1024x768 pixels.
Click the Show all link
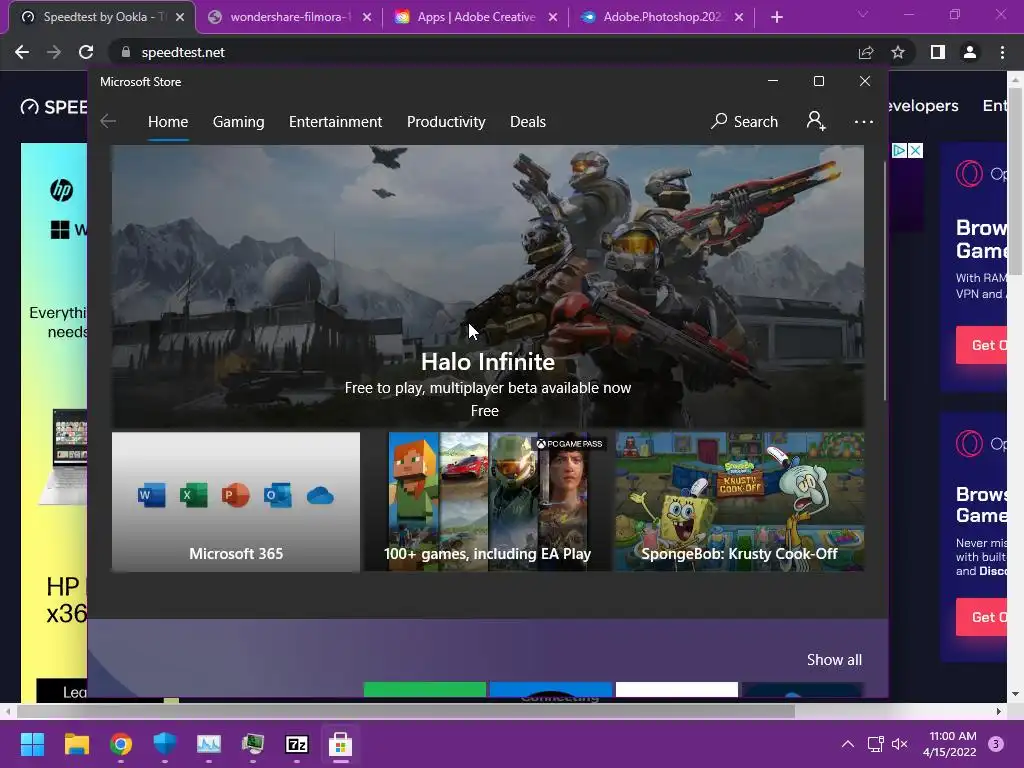tap(834, 660)
